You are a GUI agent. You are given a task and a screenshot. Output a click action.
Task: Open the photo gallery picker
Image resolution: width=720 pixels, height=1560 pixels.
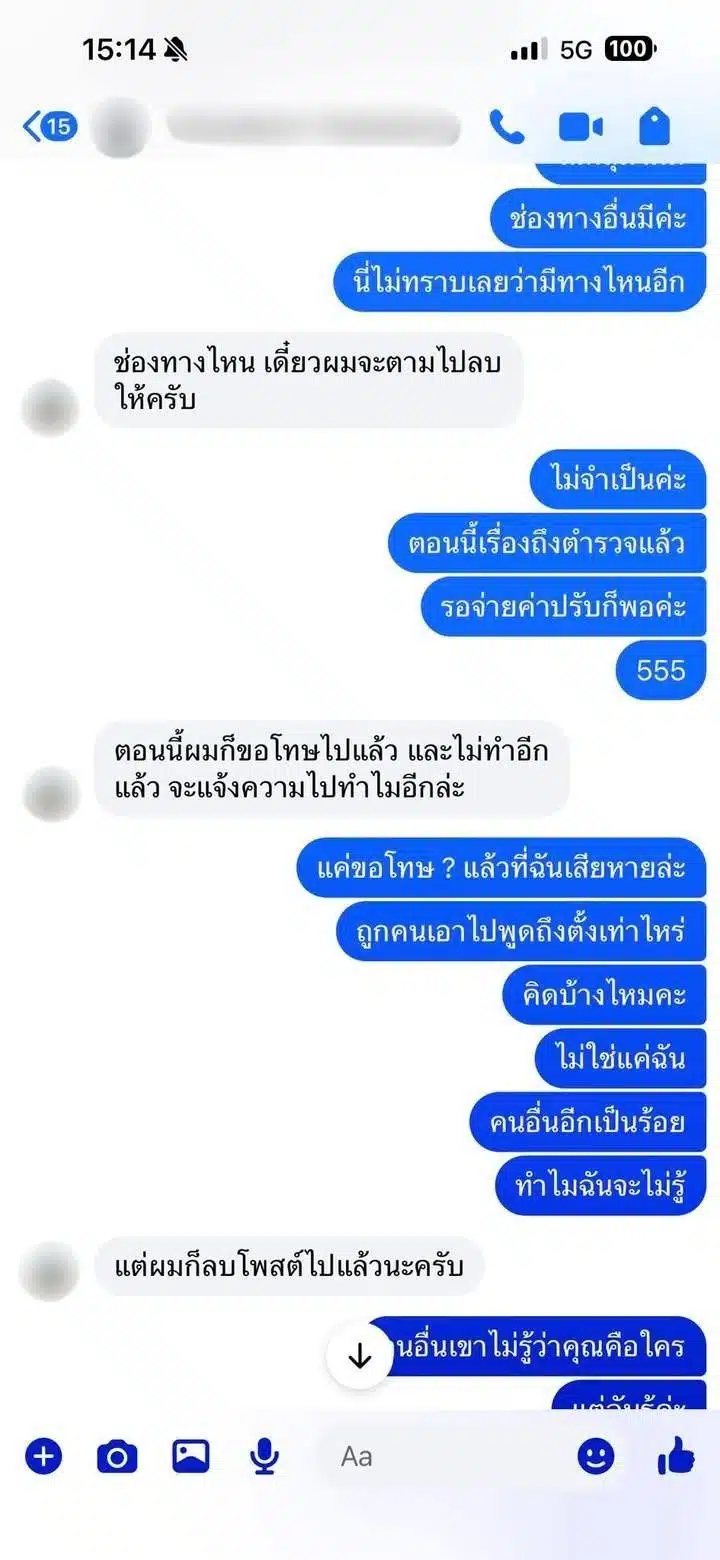click(x=190, y=1456)
